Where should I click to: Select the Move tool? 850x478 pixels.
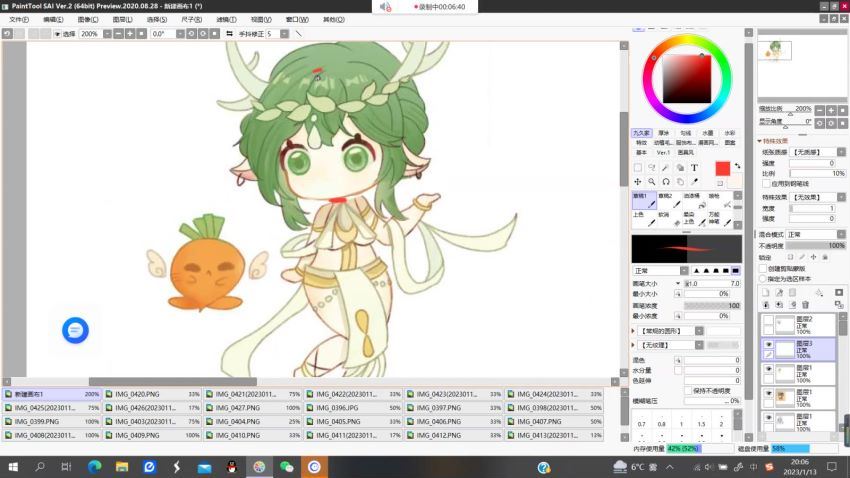638,182
